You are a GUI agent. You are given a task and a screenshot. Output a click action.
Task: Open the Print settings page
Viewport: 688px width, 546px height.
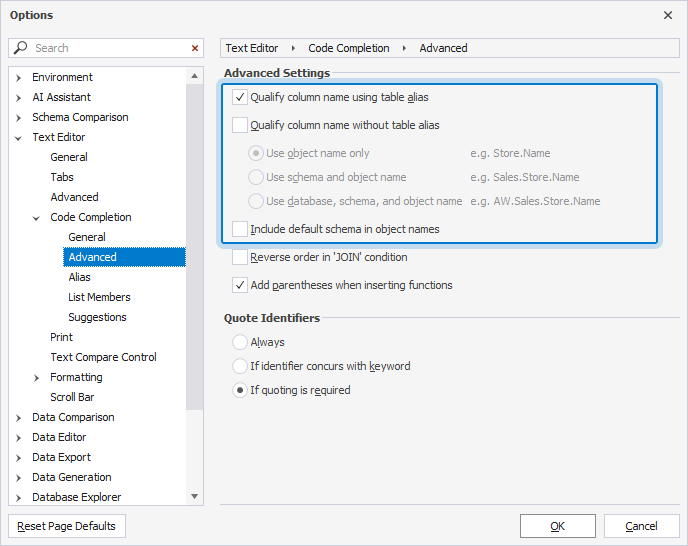(61, 337)
